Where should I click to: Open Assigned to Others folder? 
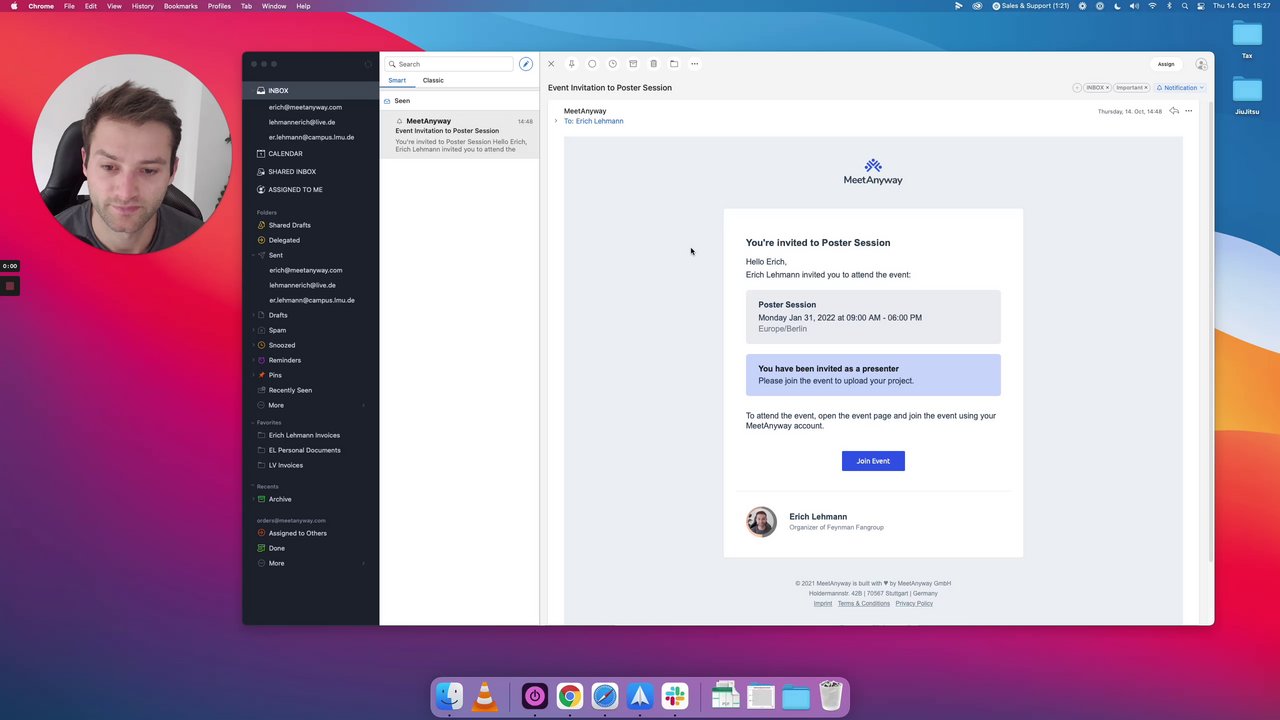(x=297, y=533)
